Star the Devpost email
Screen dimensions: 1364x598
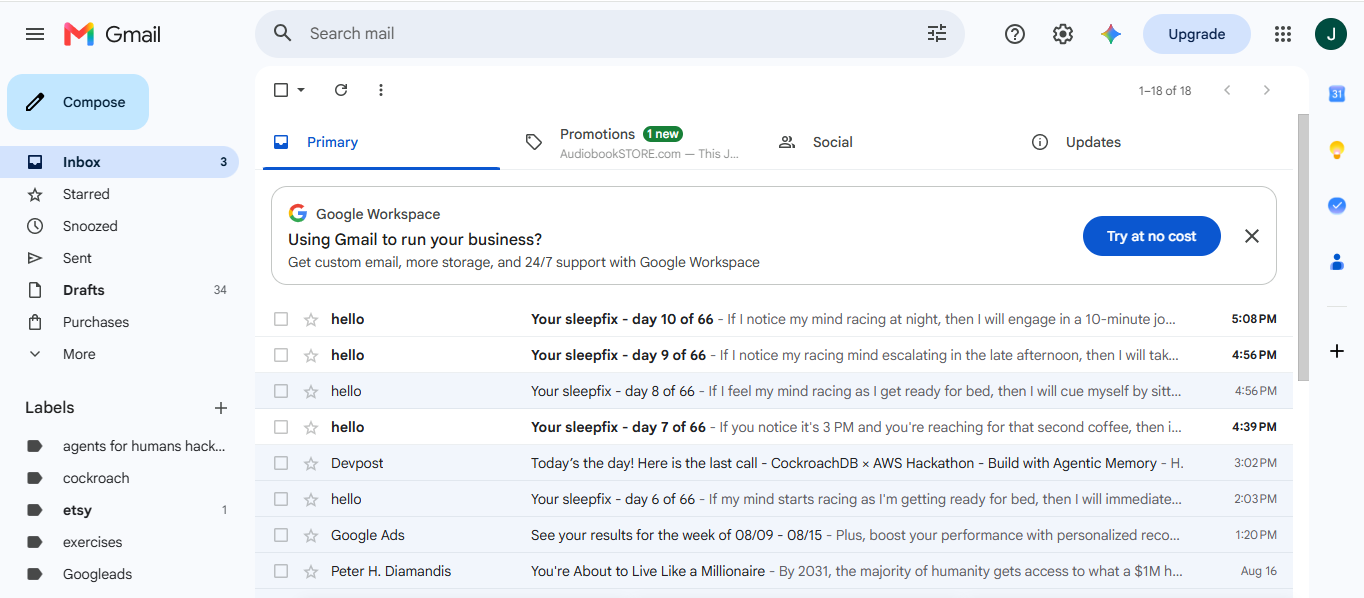(x=311, y=463)
